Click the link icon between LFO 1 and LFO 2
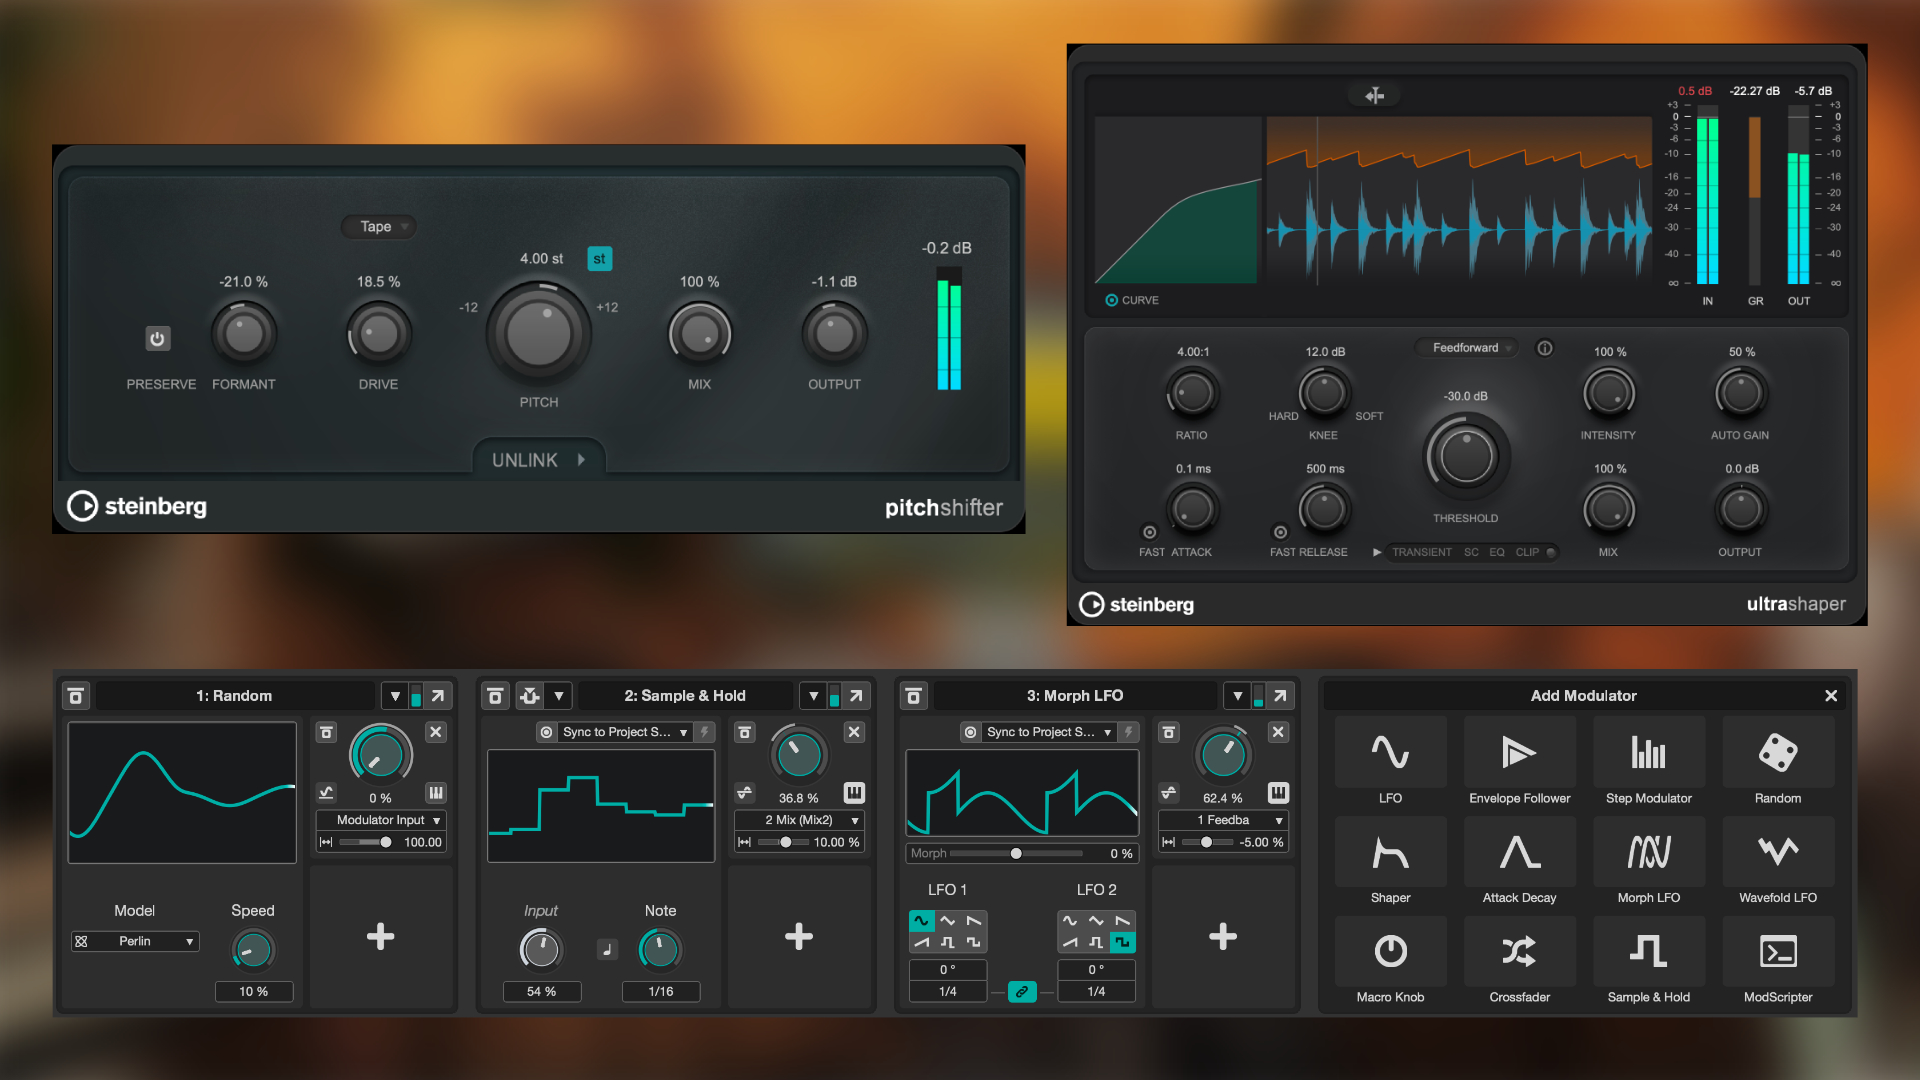1920x1080 pixels. pos(1022,993)
